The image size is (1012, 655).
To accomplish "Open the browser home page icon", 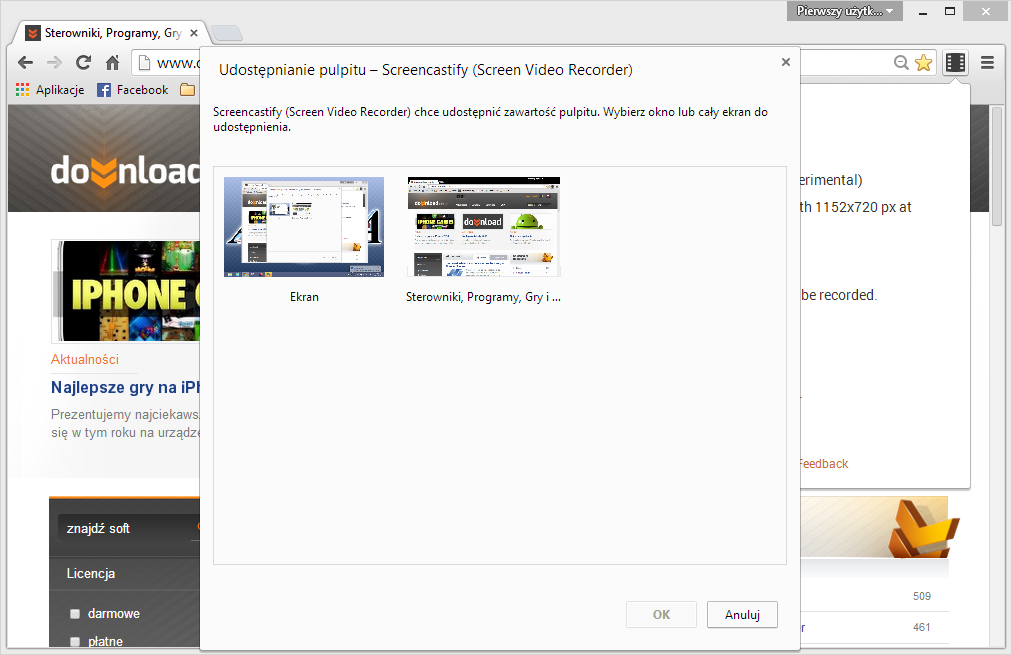I will point(112,63).
